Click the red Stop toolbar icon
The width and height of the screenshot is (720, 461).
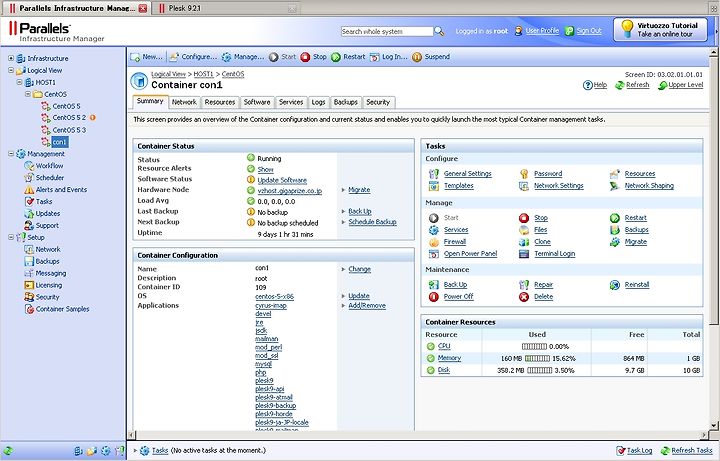pos(305,57)
